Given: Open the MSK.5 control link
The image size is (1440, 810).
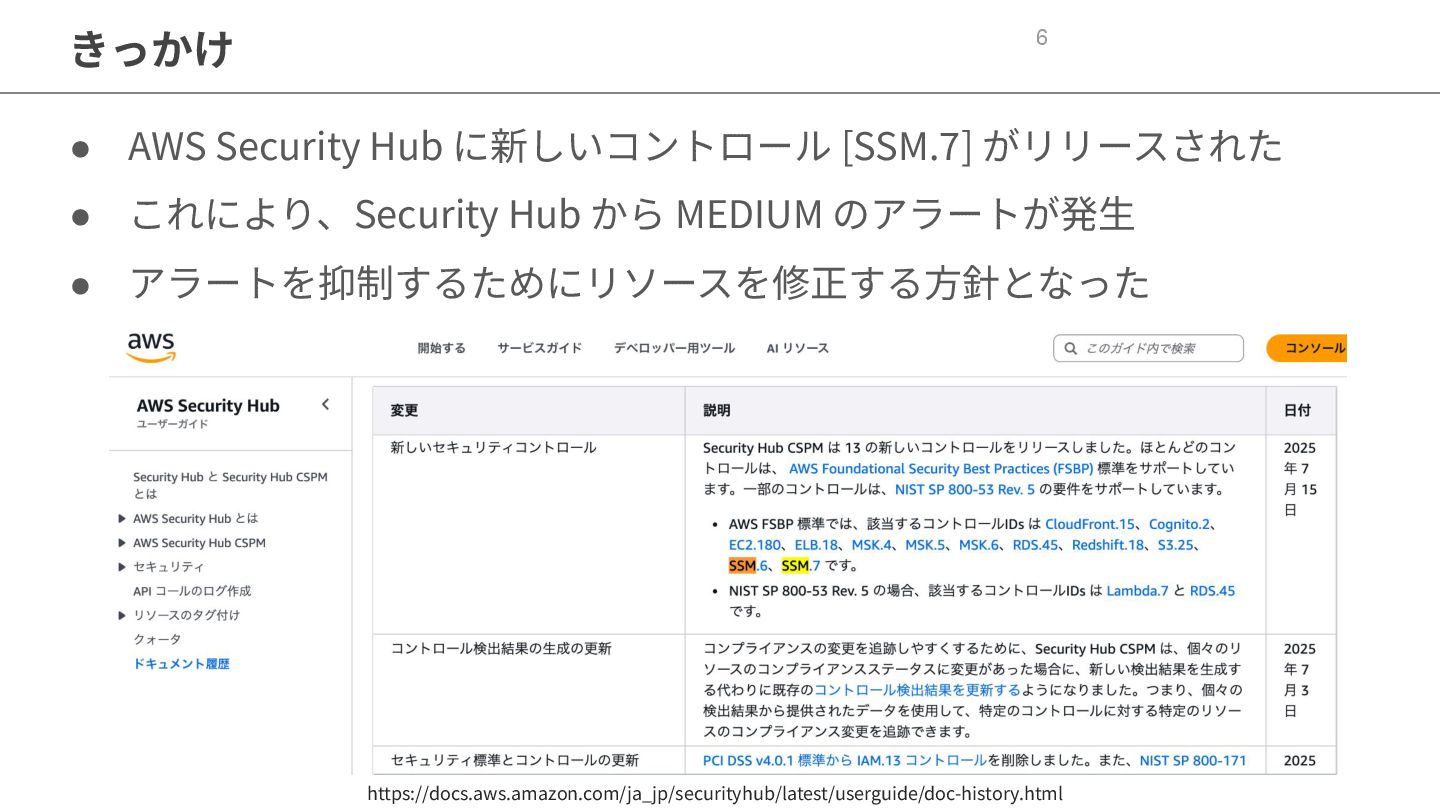Looking at the screenshot, I should (x=925, y=545).
